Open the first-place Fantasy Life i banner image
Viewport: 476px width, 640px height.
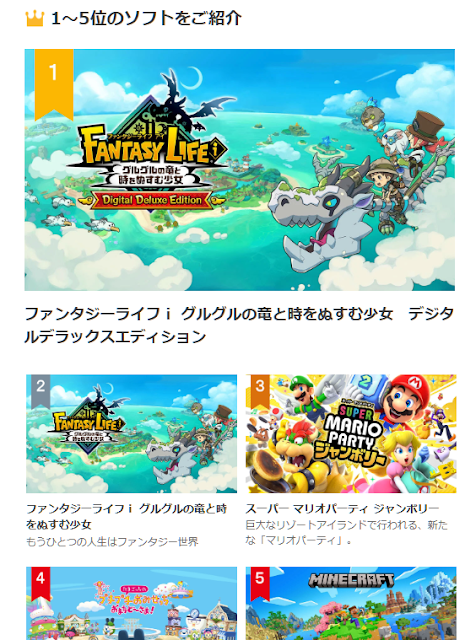click(x=240, y=170)
